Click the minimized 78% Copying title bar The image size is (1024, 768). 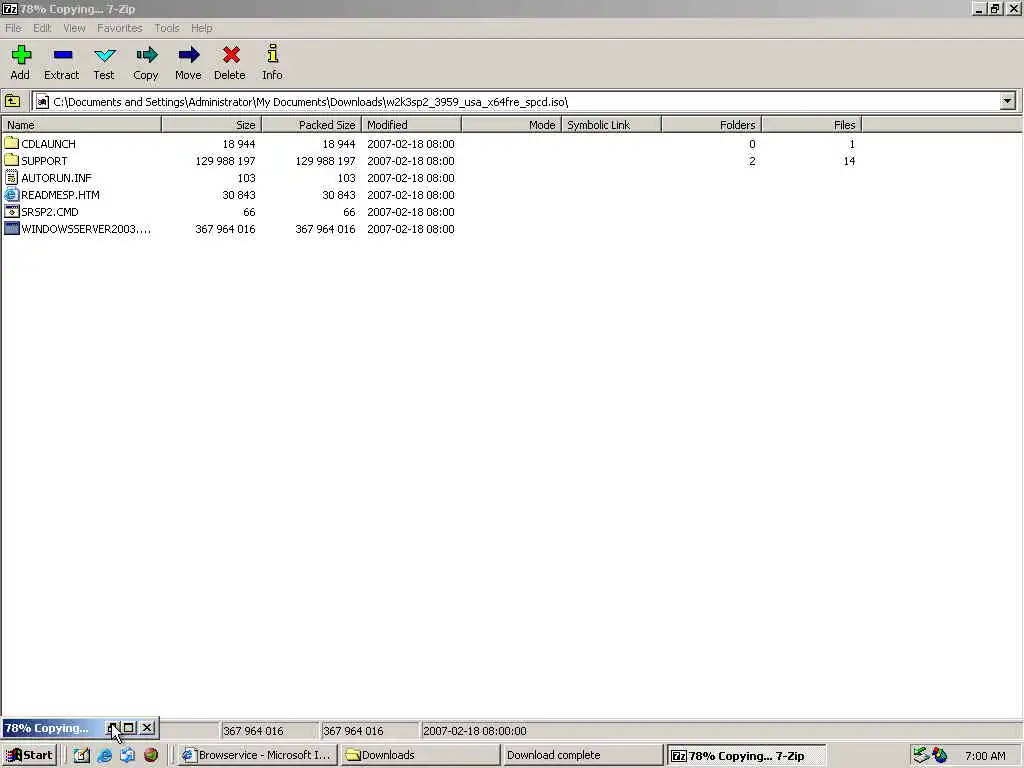click(x=52, y=728)
